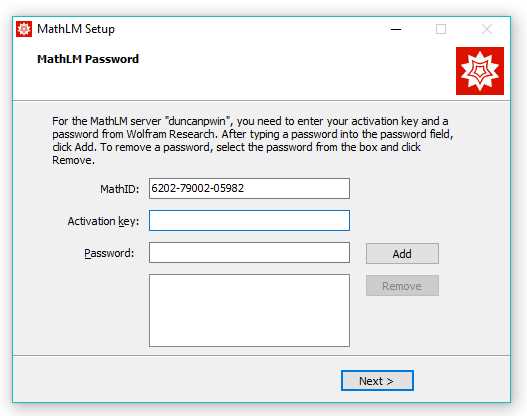Click the disabled maximize window button

(x=441, y=29)
